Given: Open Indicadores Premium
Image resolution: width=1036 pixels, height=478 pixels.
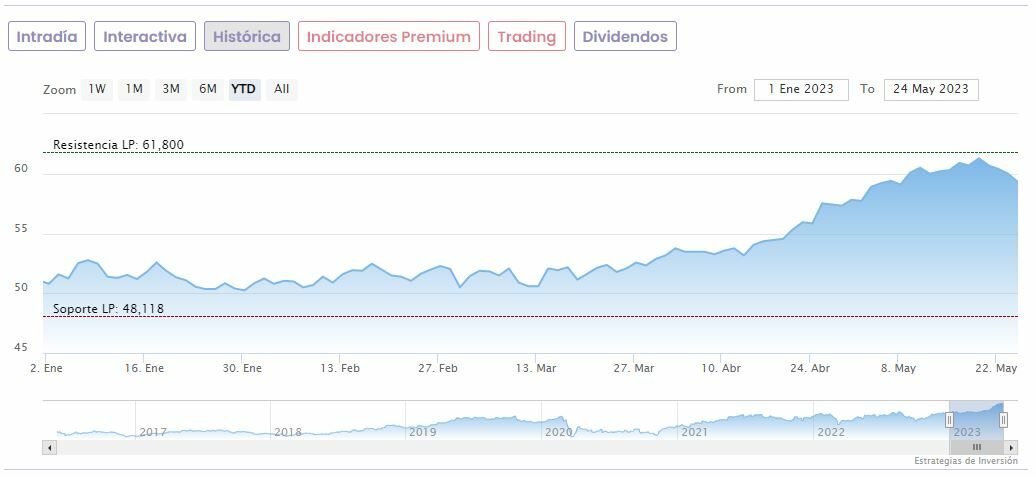Looking at the screenshot, I should (x=388, y=37).
